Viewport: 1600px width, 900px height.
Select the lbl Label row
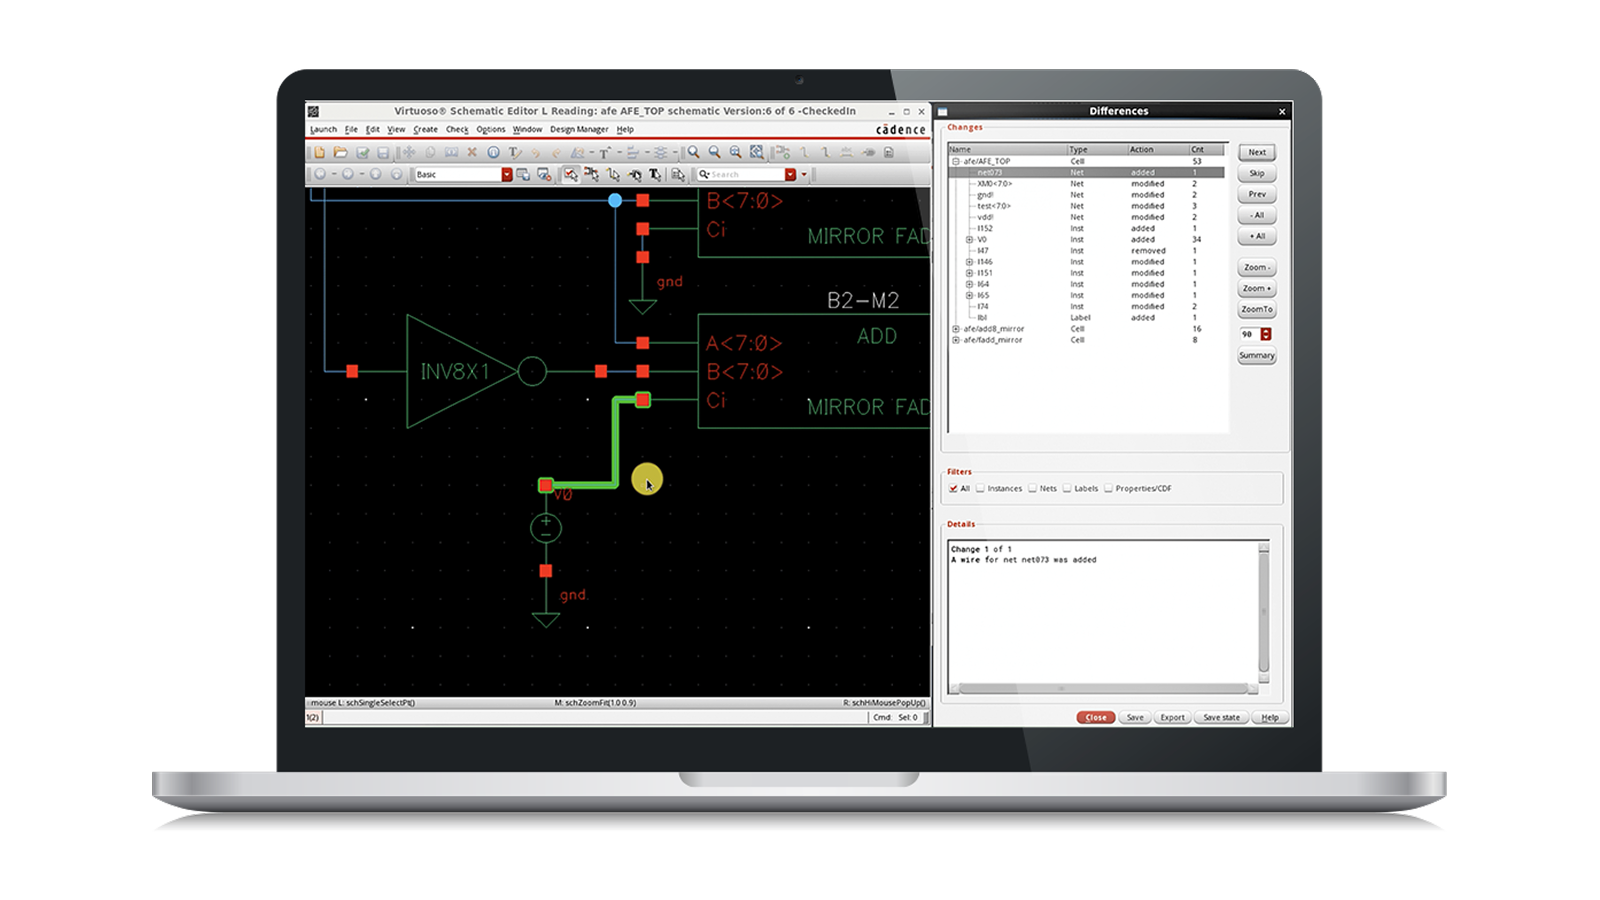click(1087, 318)
